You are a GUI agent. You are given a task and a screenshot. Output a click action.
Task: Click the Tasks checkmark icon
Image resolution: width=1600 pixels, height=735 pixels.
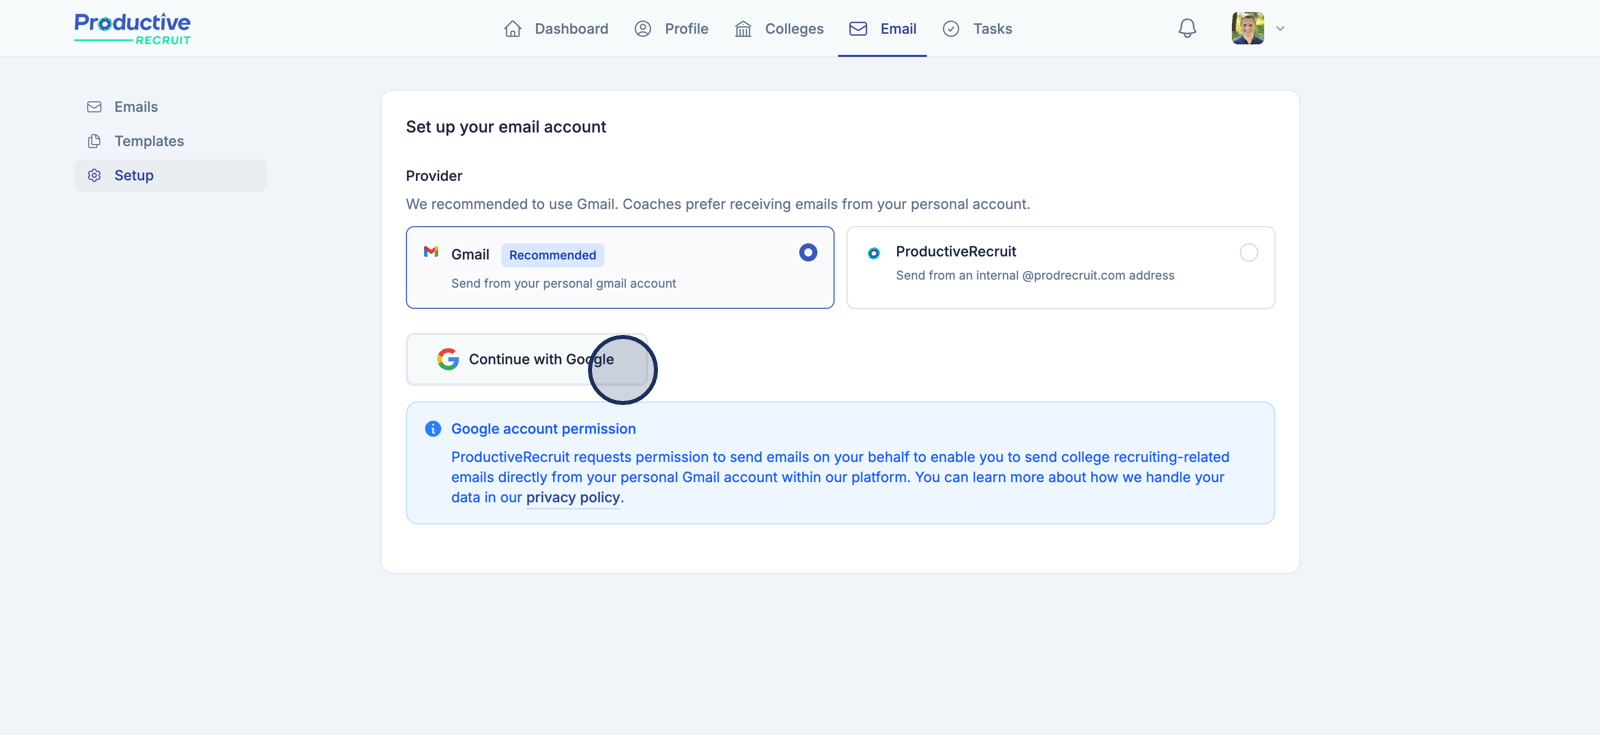tap(951, 29)
